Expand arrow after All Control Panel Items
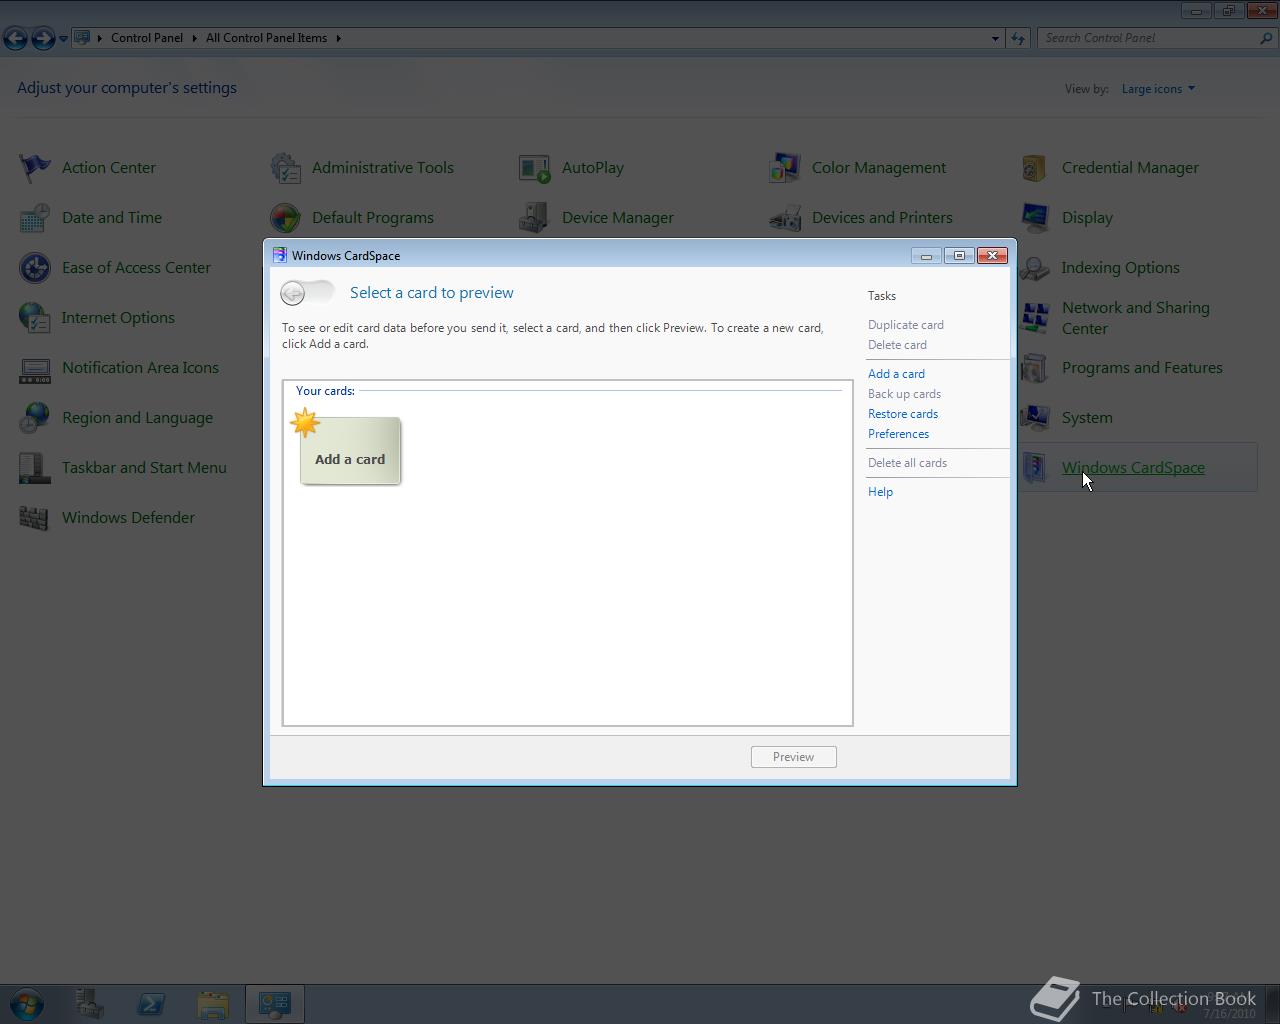This screenshot has width=1280, height=1024. point(339,38)
